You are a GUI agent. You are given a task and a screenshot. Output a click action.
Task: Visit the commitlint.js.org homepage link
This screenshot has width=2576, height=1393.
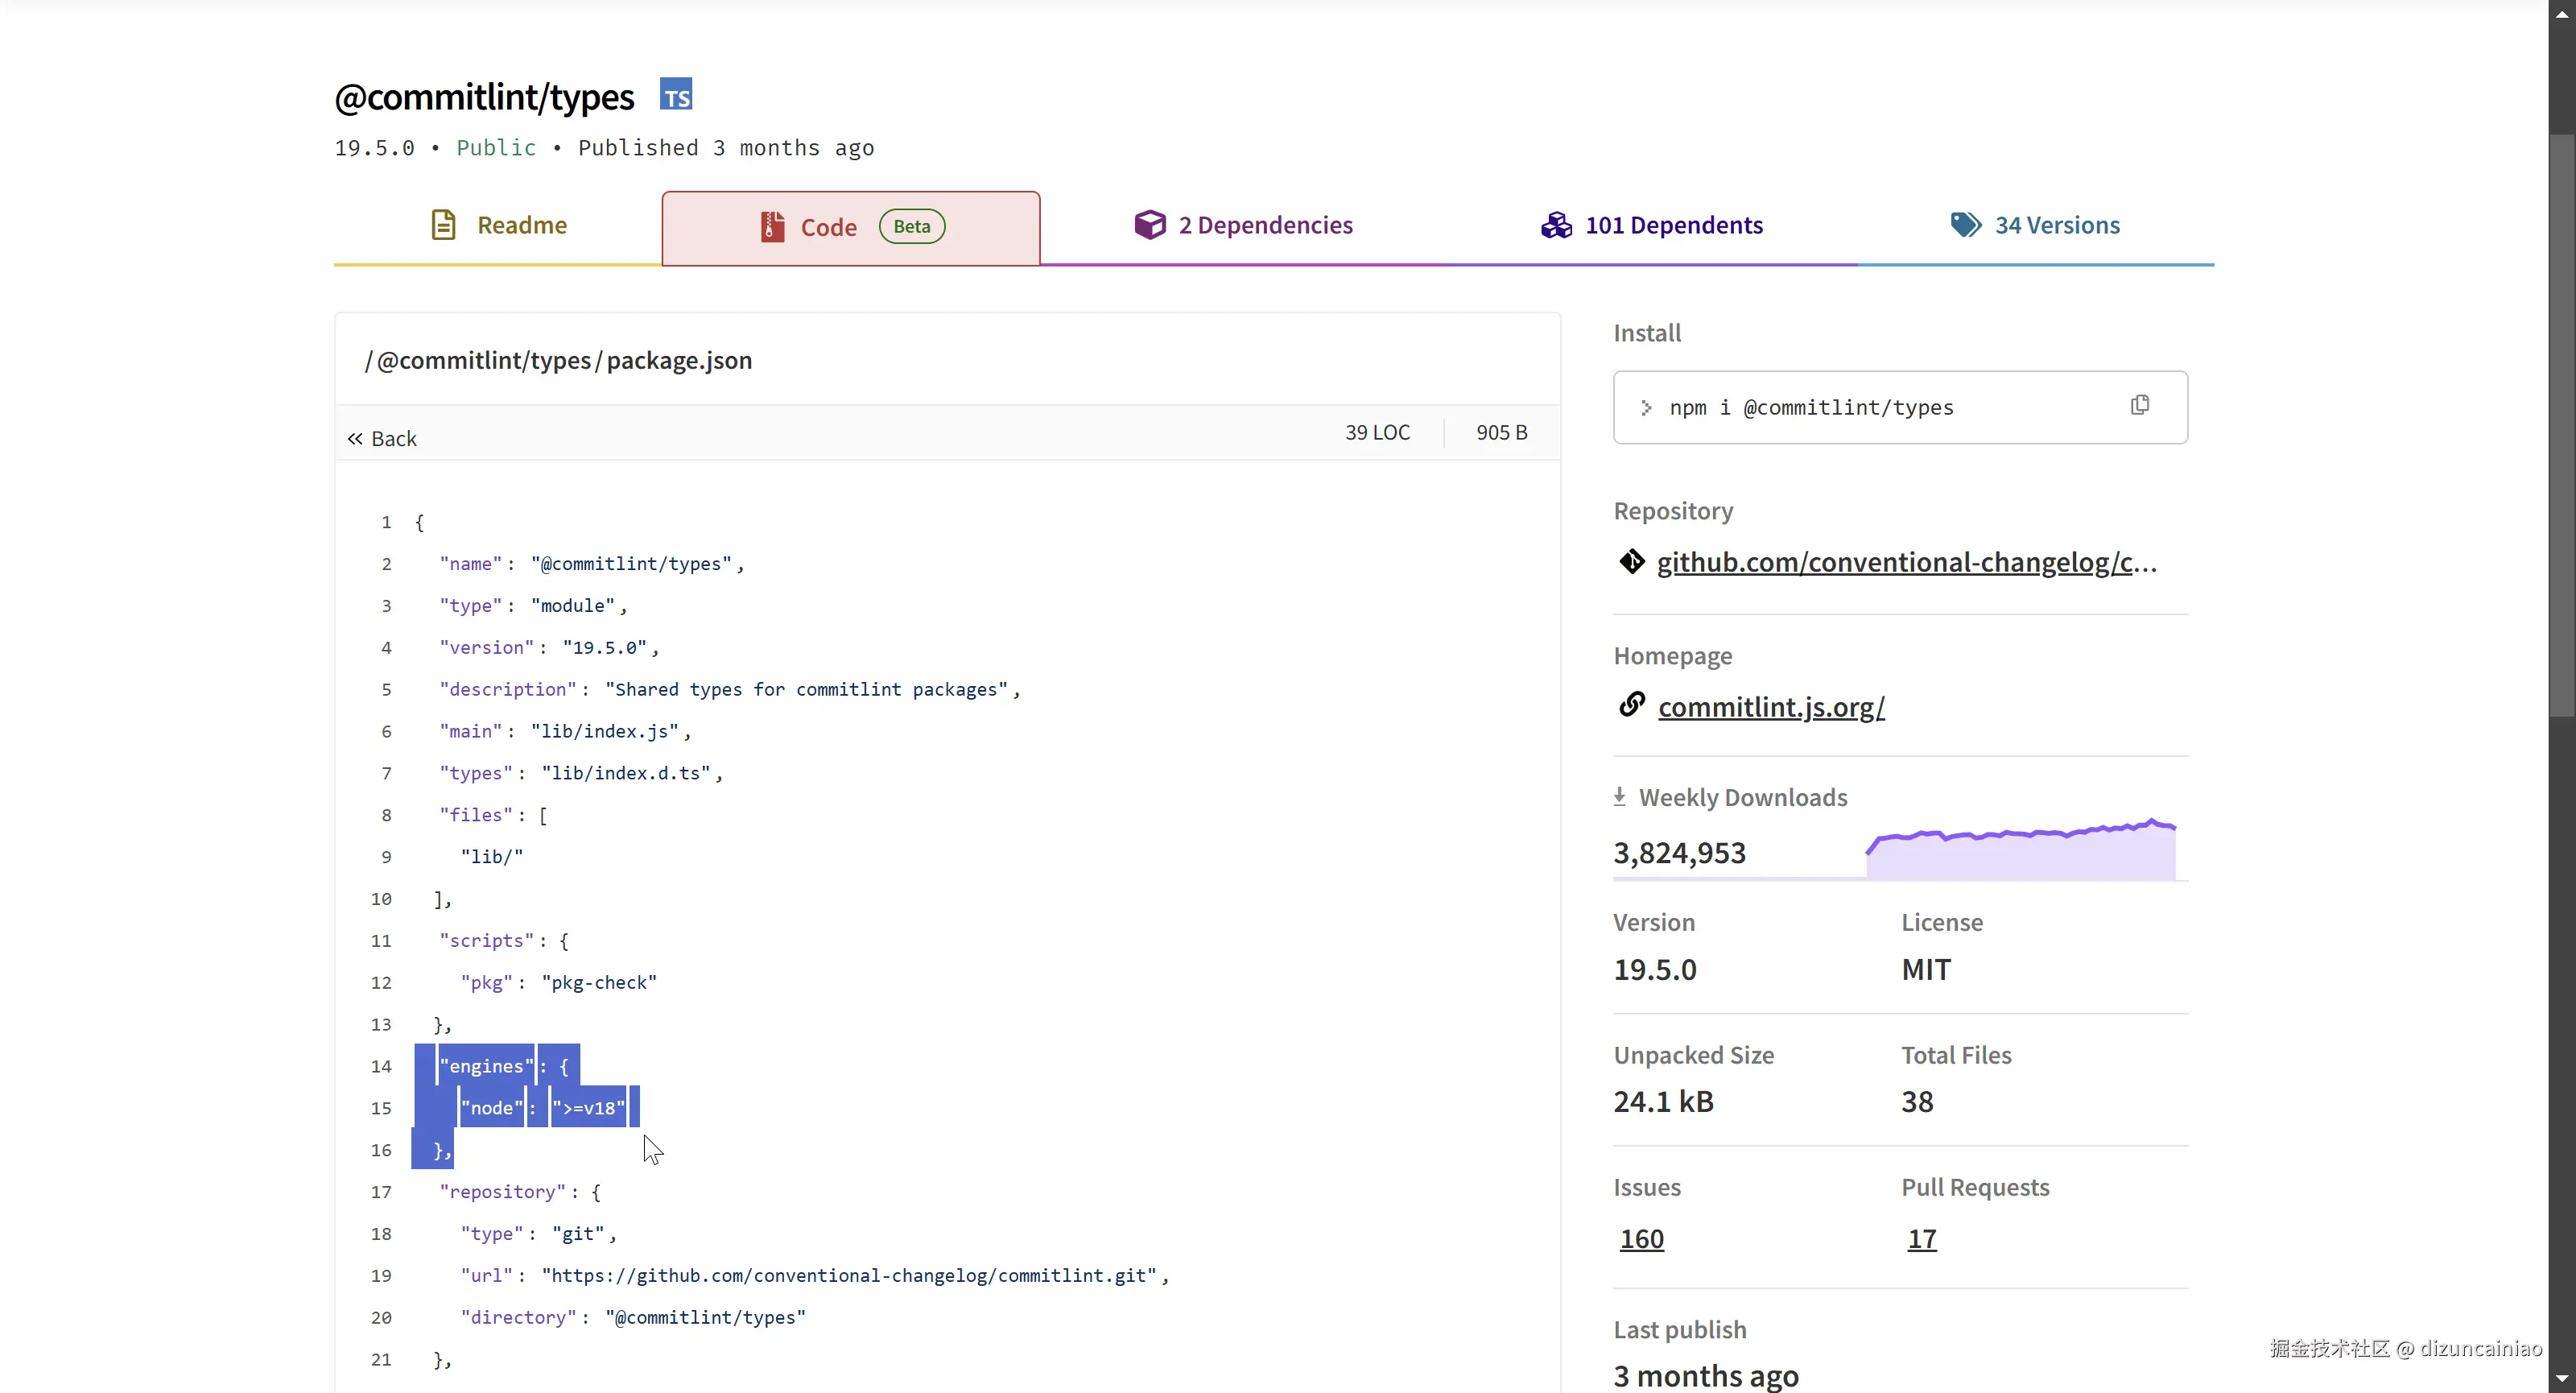[x=1770, y=707]
